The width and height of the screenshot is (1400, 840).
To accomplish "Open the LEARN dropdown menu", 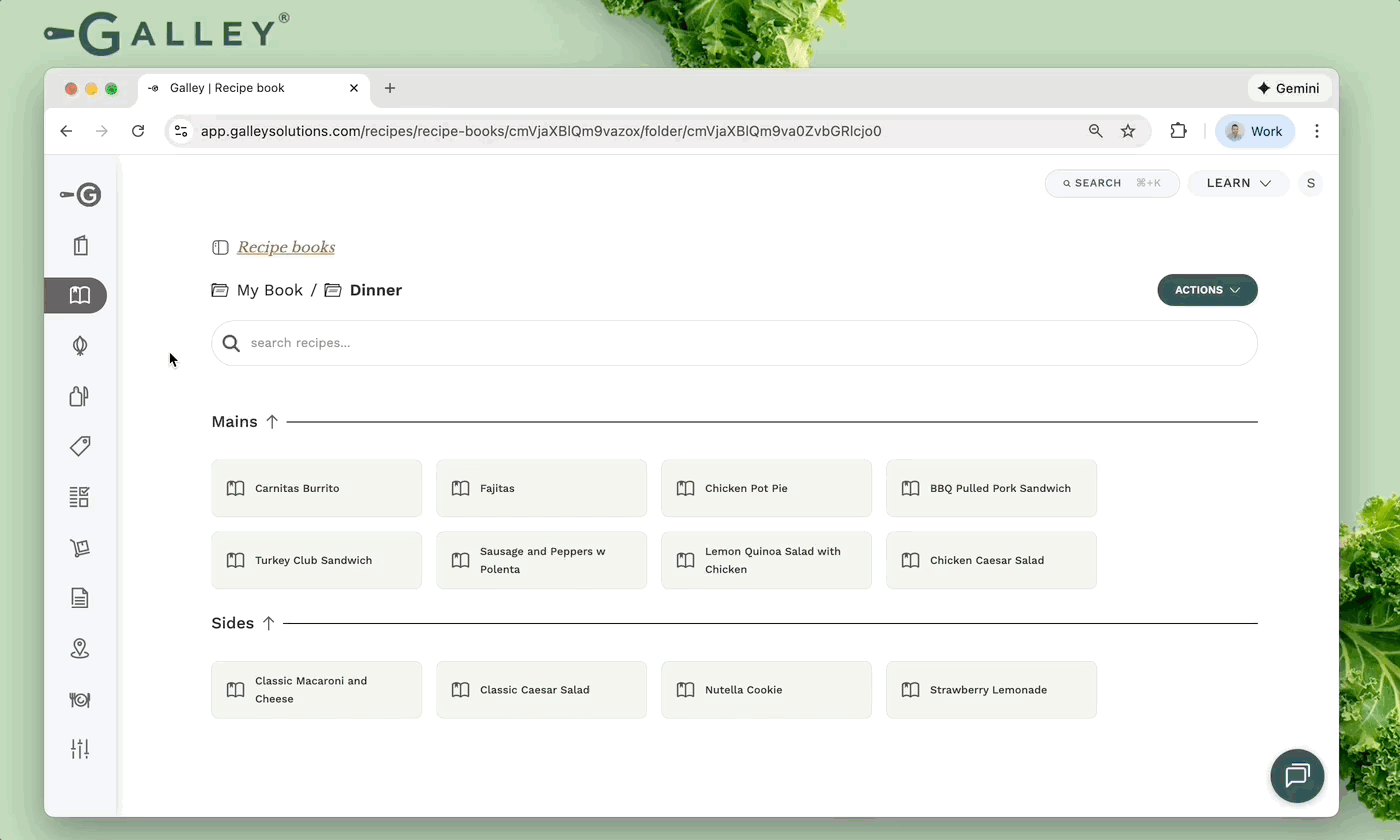I will [x=1238, y=183].
